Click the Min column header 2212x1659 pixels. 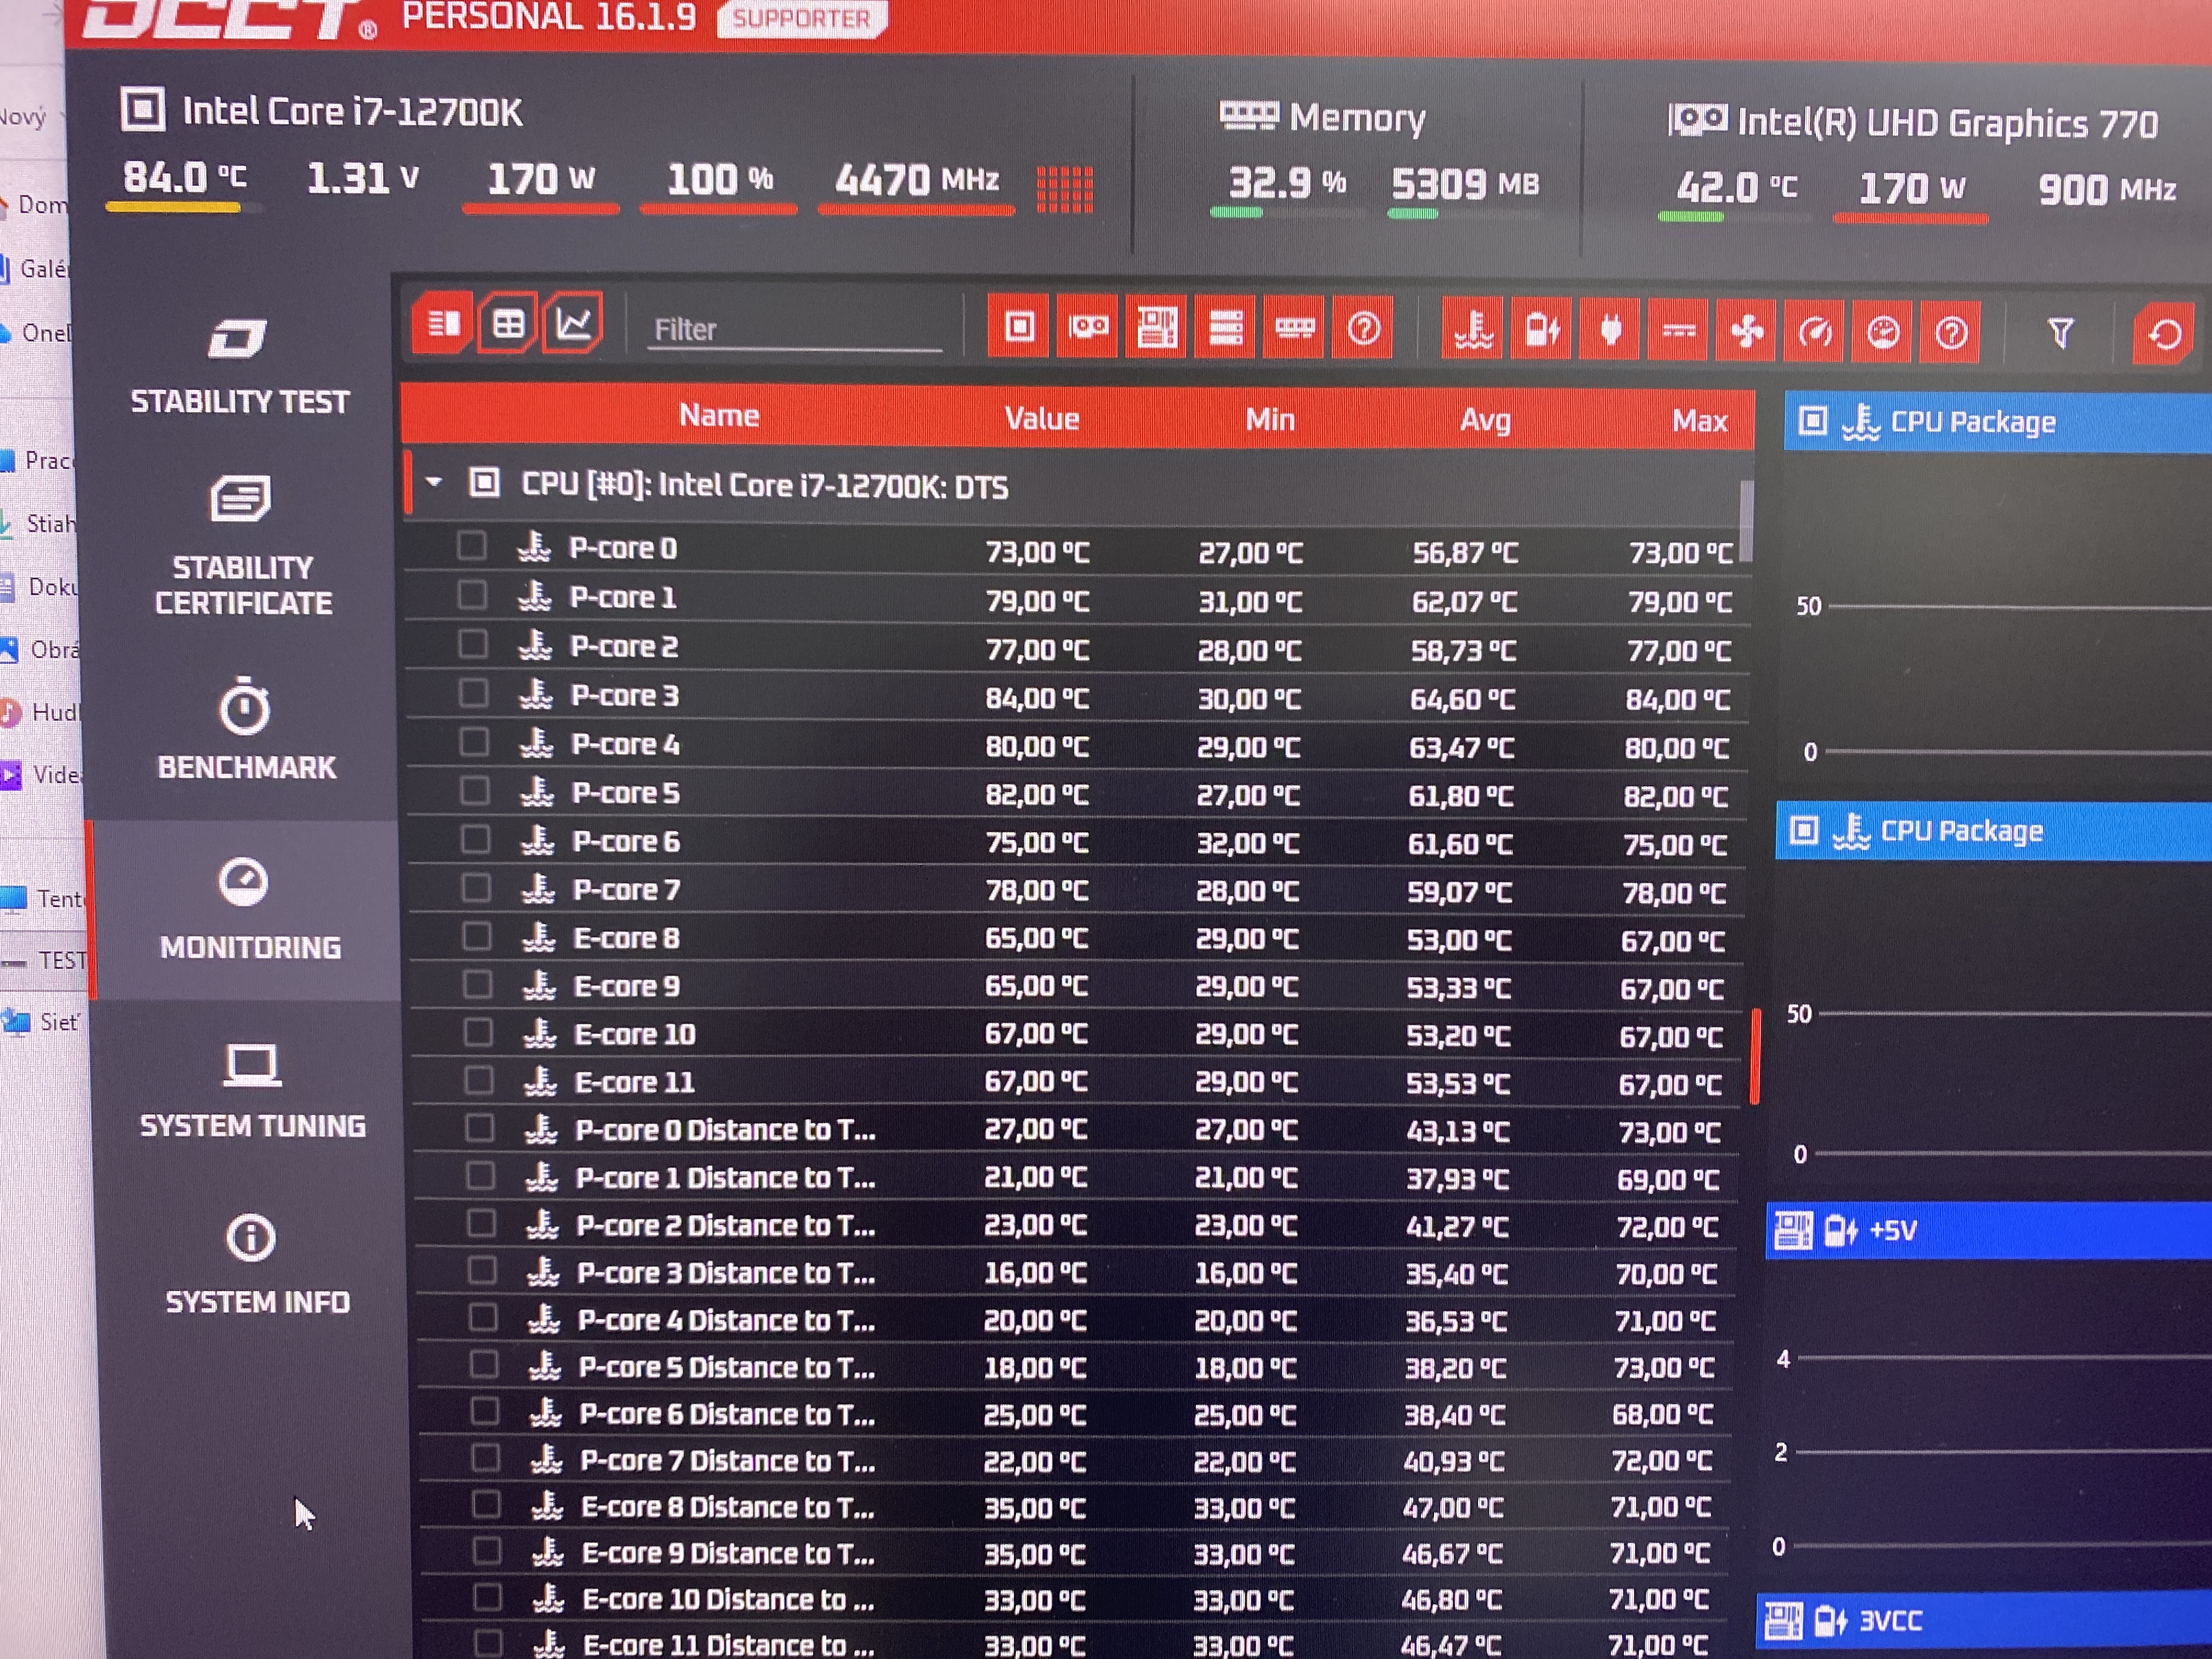tap(1270, 419)
